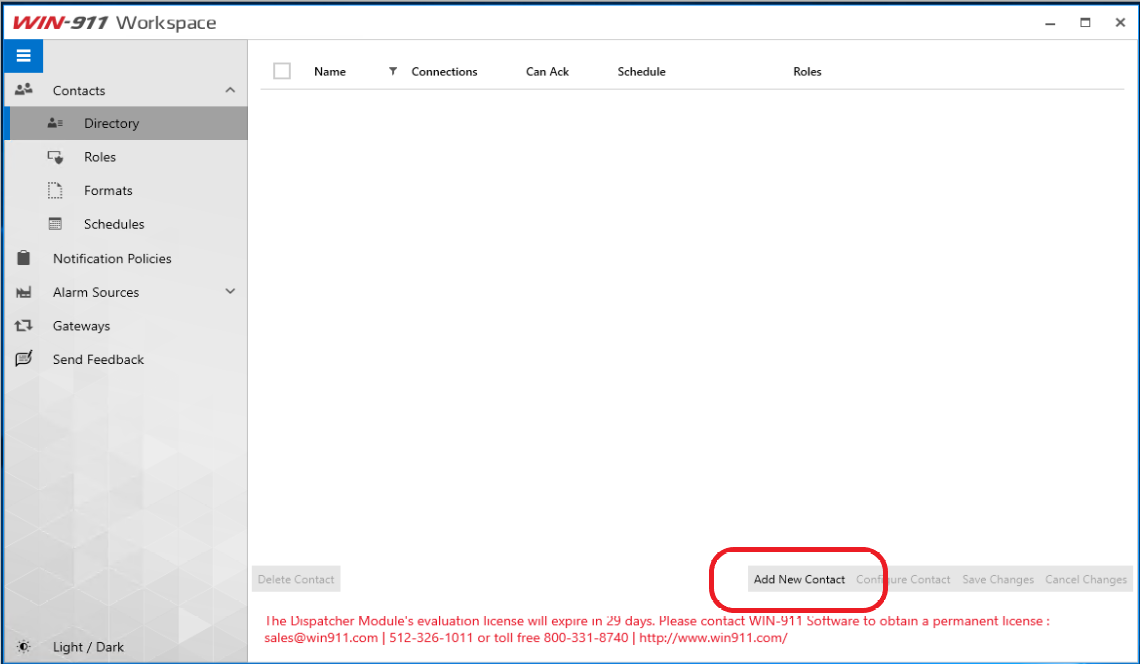This screenshot has height=664, width=1140.
Task: Click the Gateways arrows icon
Action: pos(24,326)
